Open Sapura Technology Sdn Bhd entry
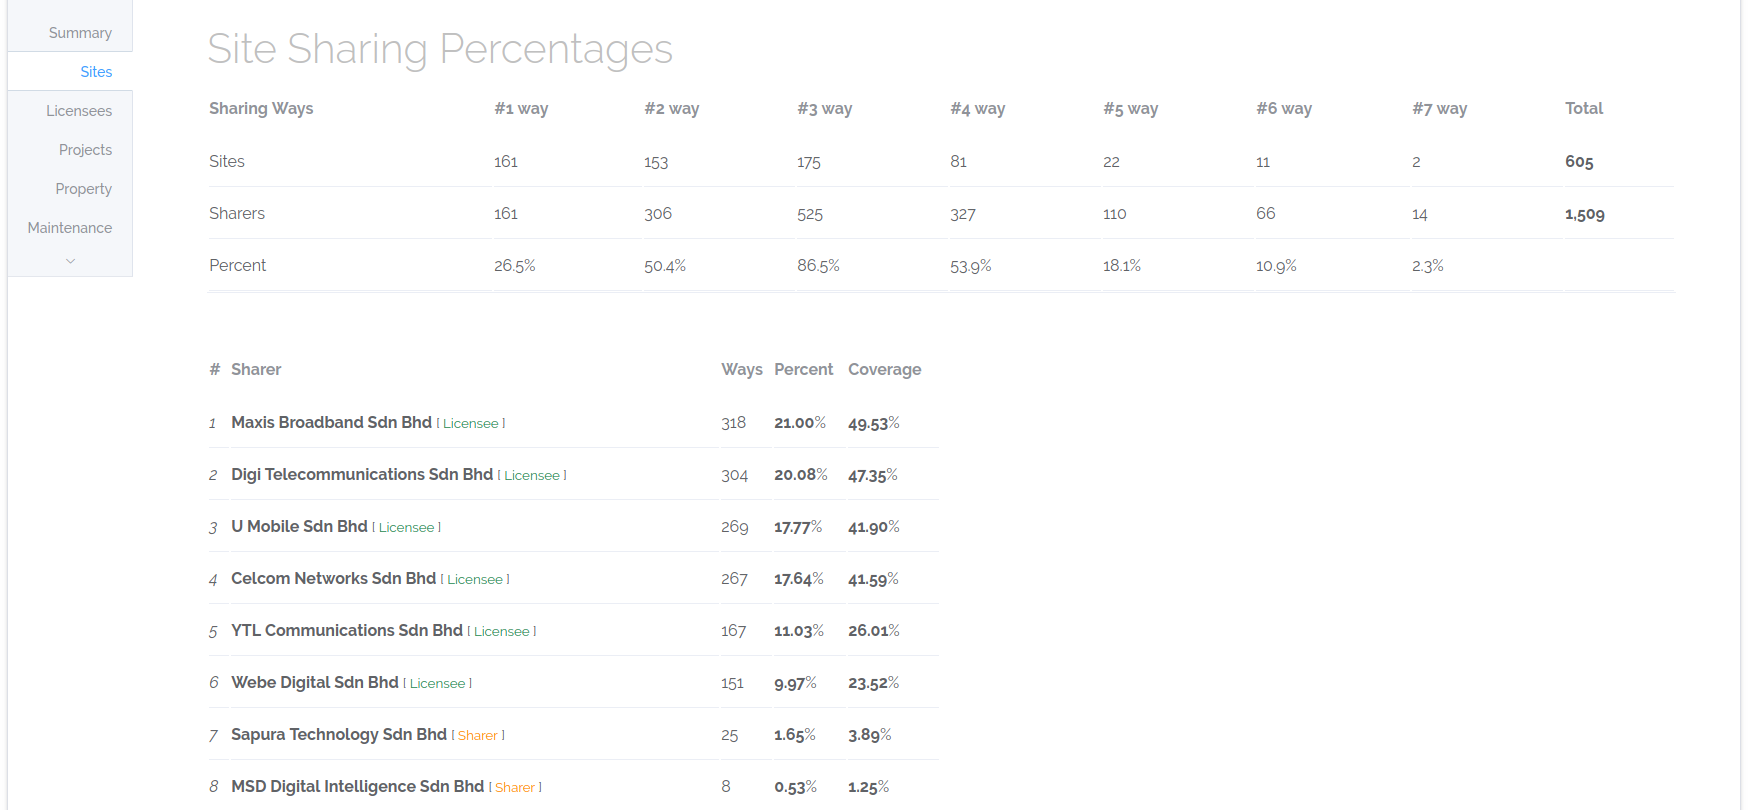The image size is (1749, 810). tap(339, 734)
